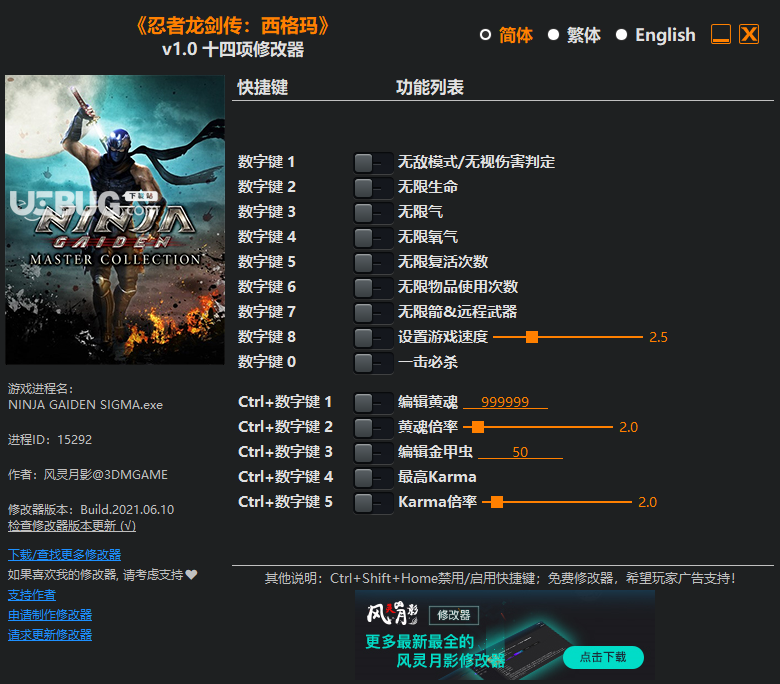Toggle the 编辑黄魂 switch

tap(373, 402)
